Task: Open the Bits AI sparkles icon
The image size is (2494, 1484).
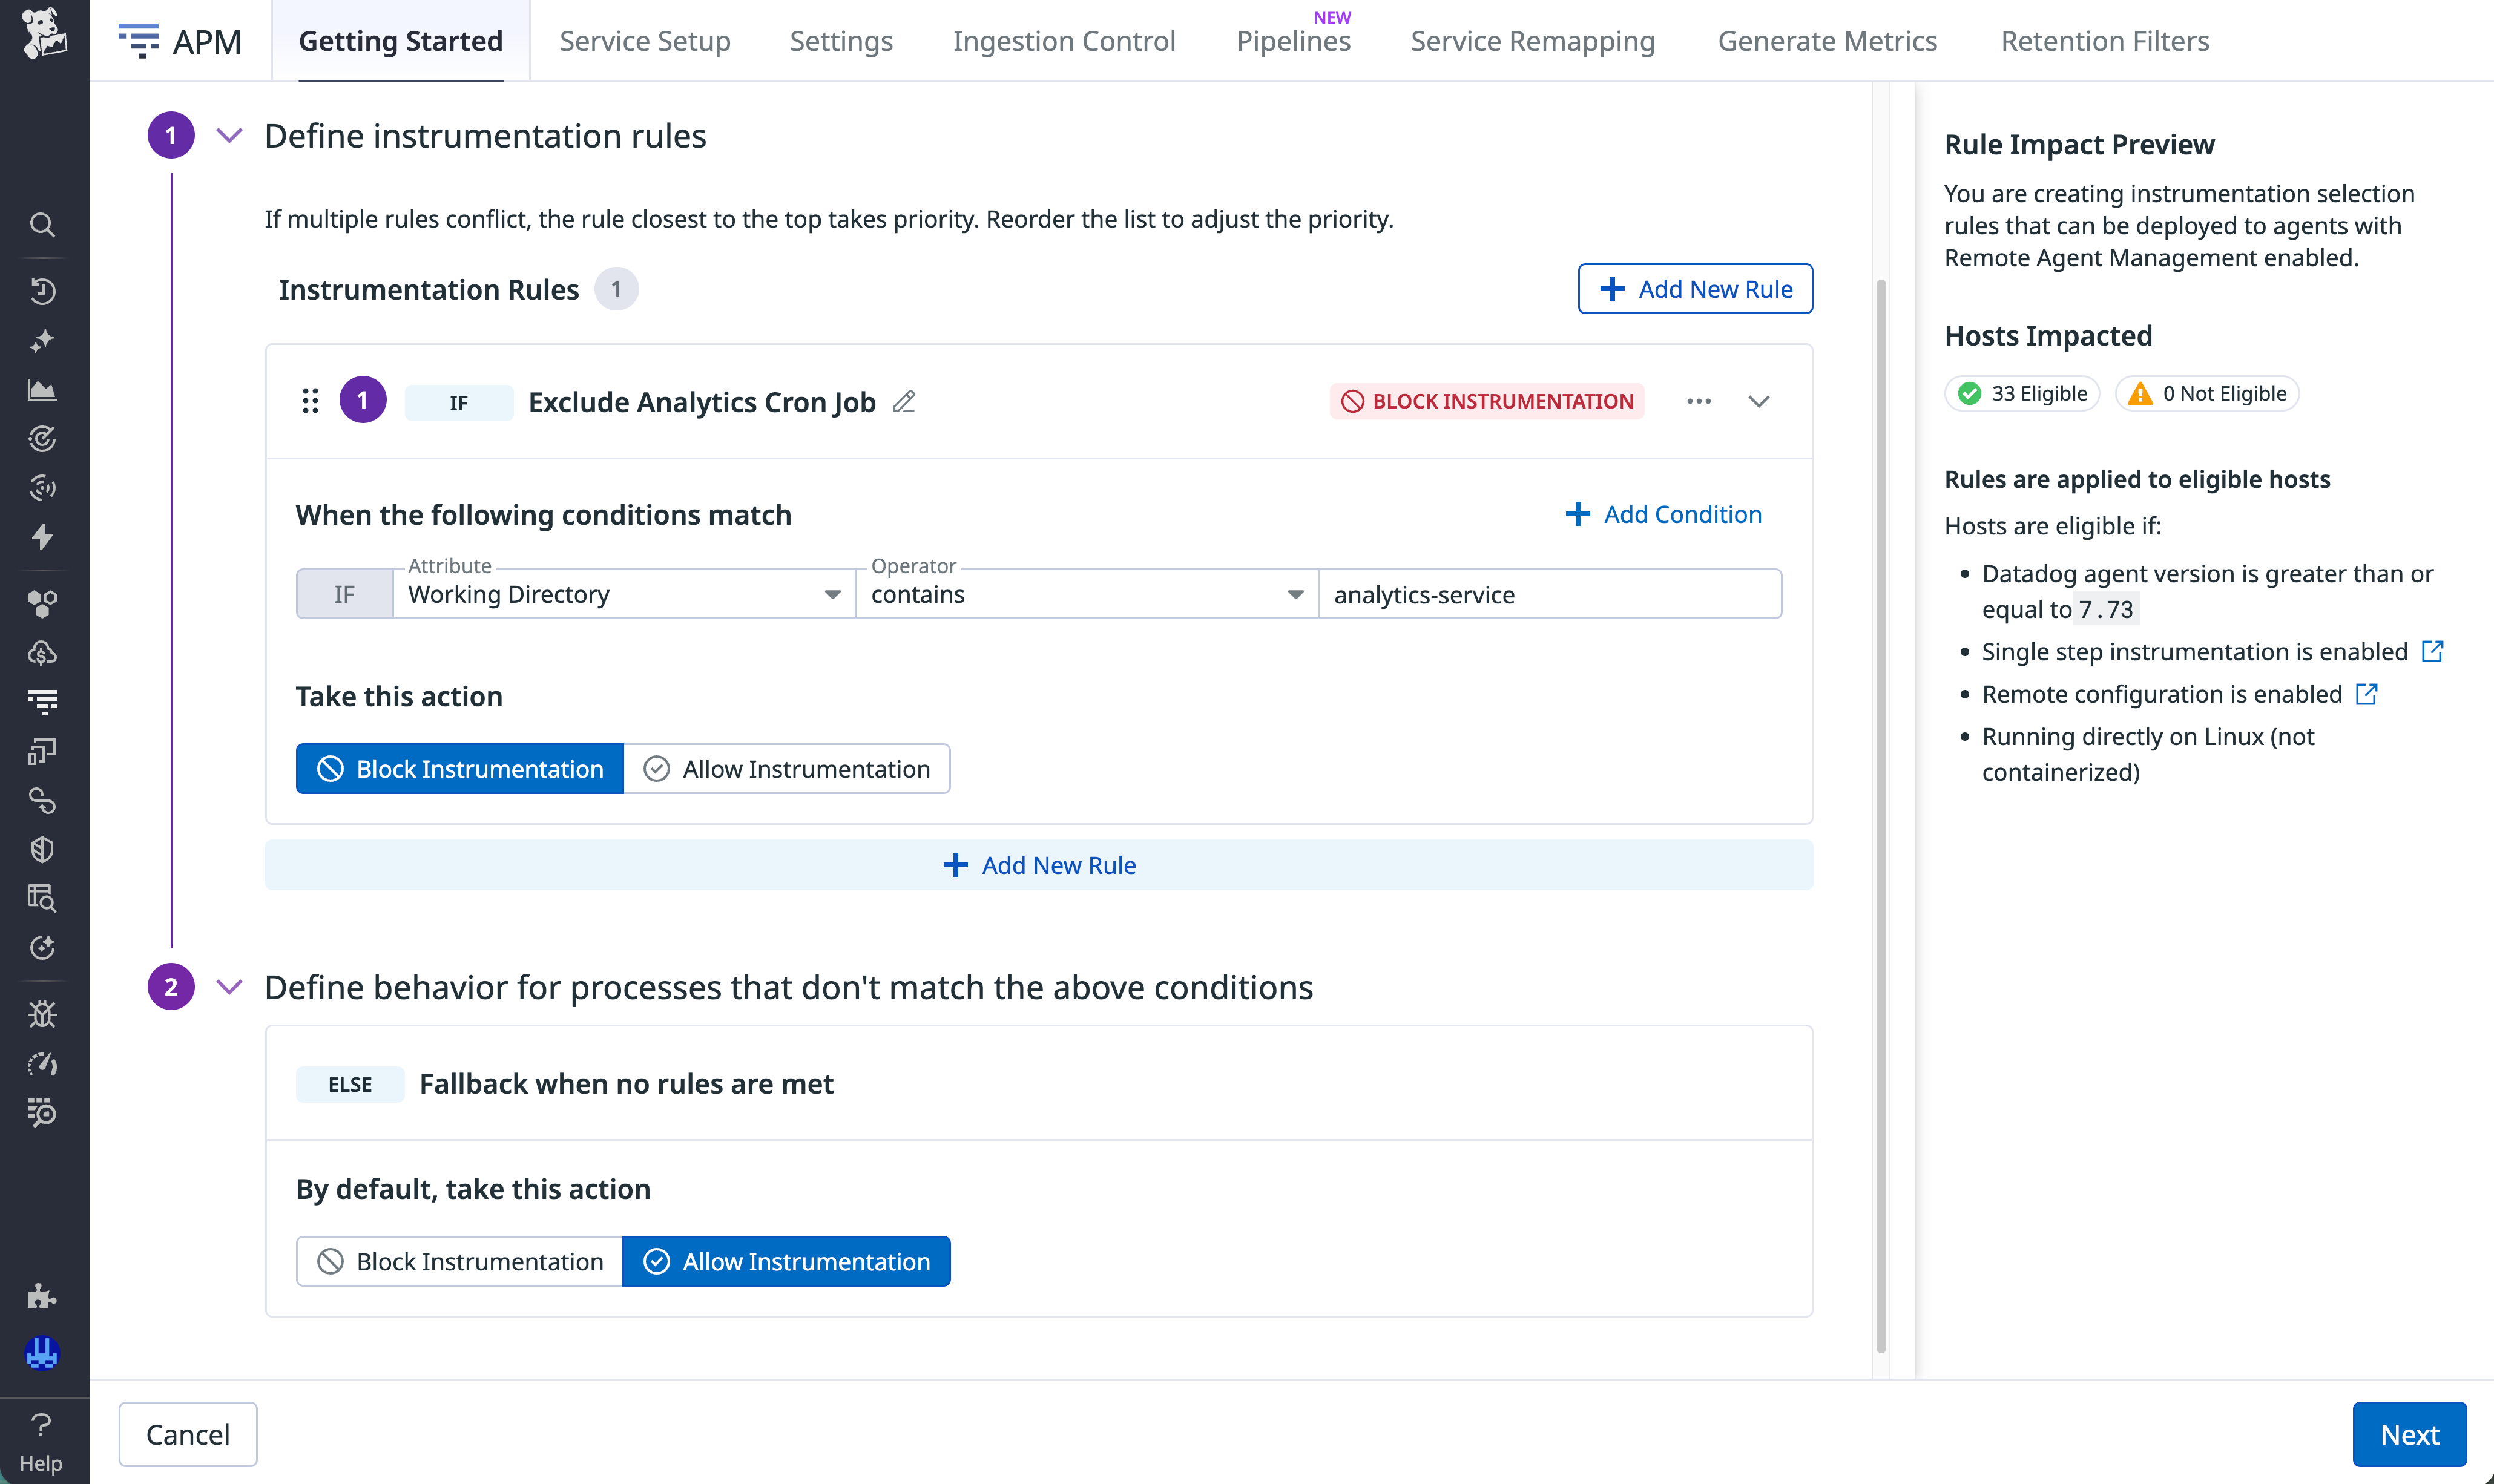Action: pyautogui.click(x=42, y=341)
